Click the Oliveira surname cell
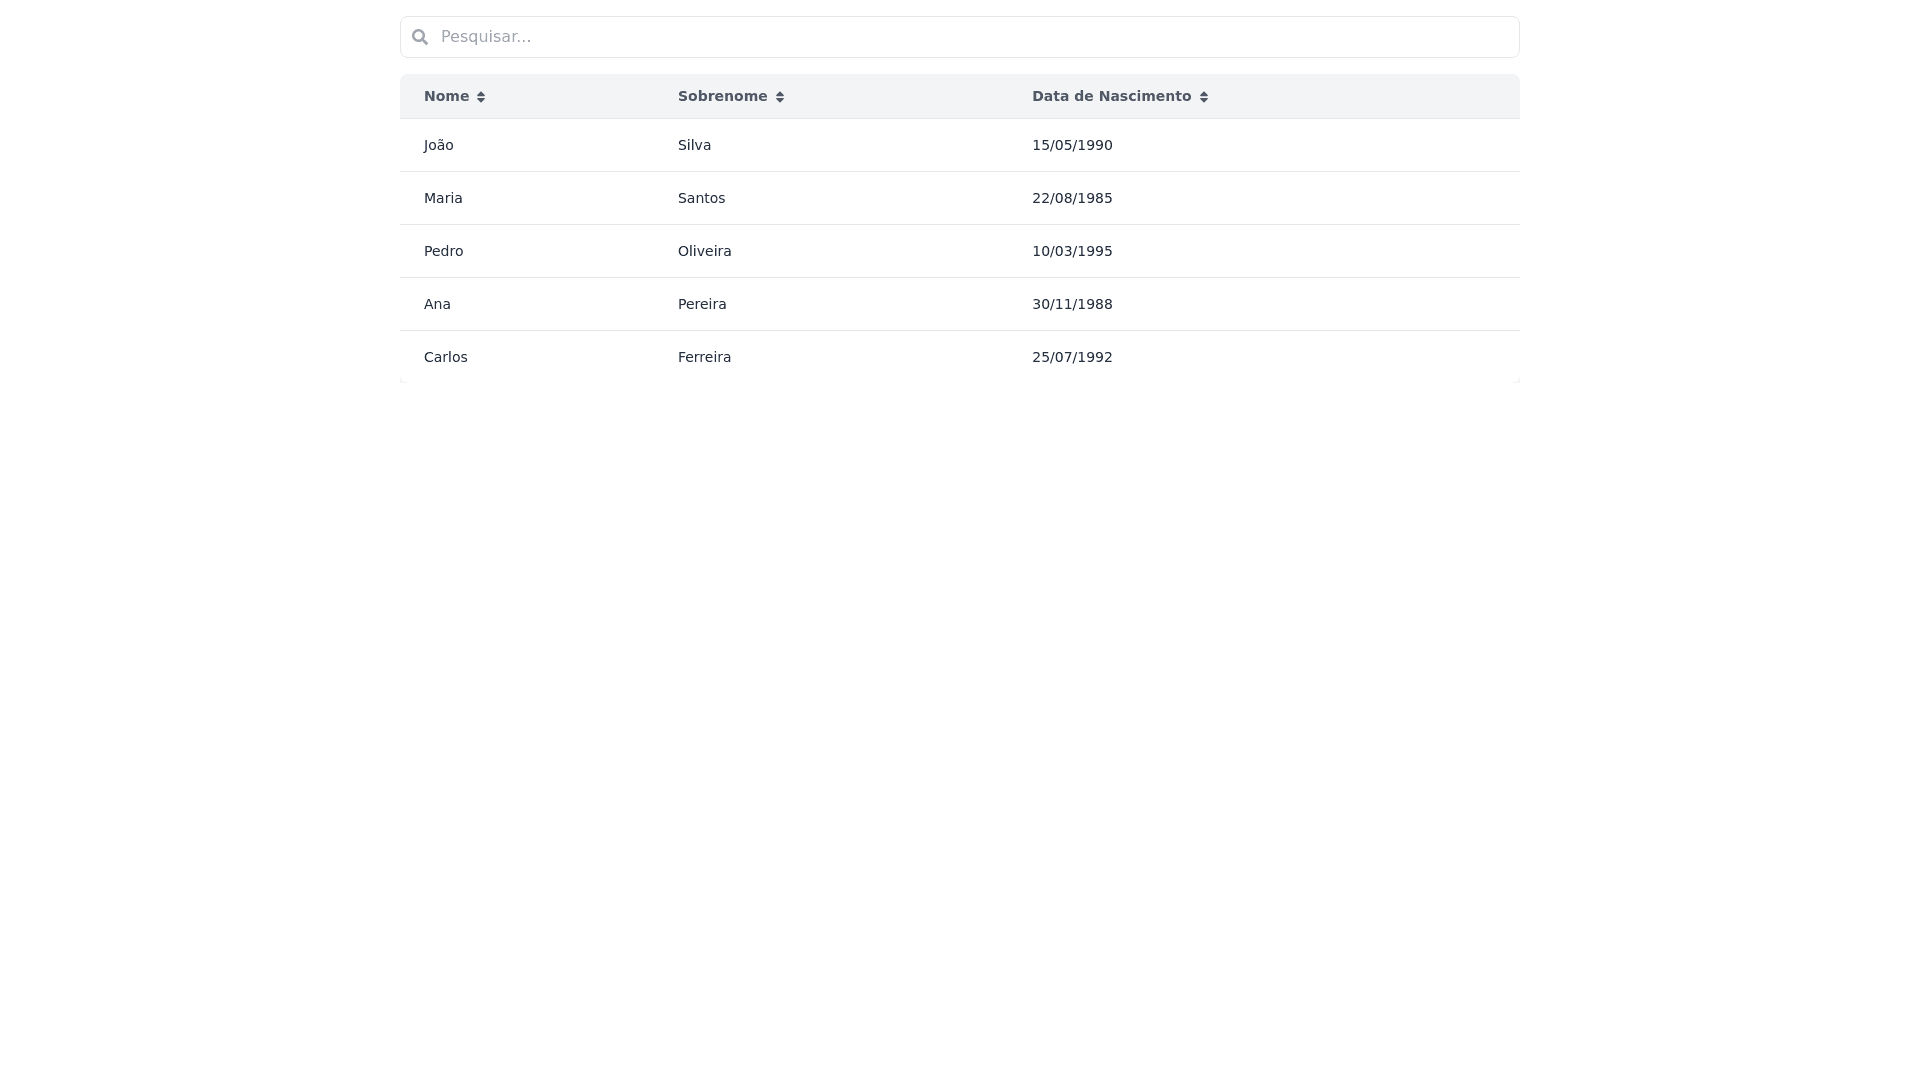Image resolution: width=1920 pixels, height=1080 pixels. [x=704, y=251]
